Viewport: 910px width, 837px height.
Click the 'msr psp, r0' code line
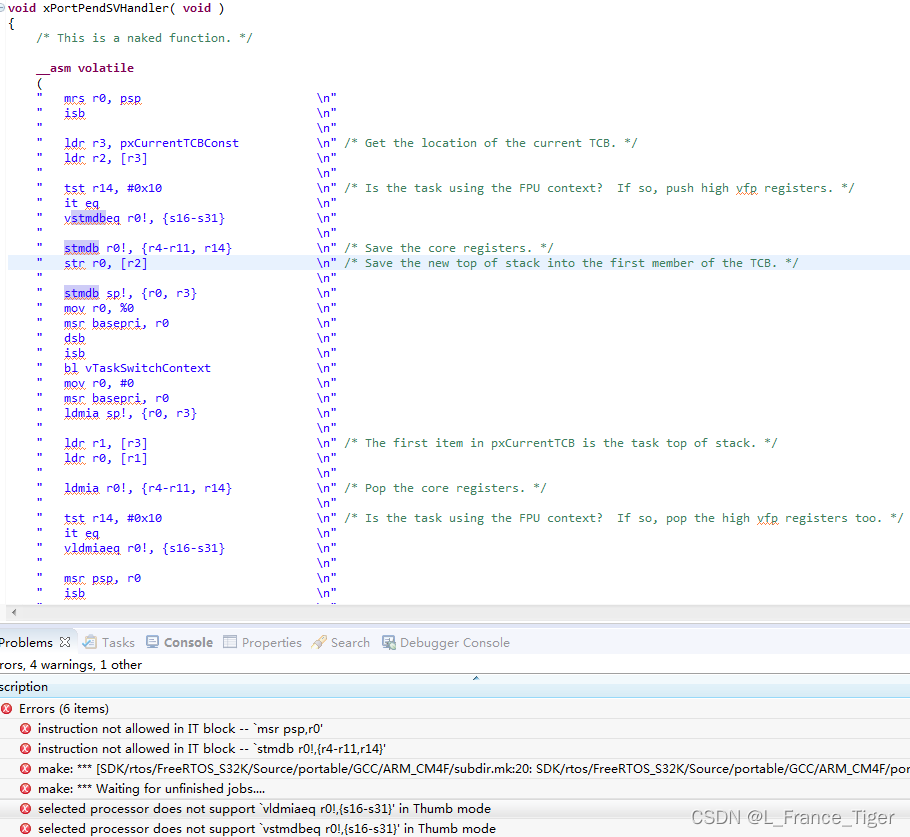(x=102, y=578)
